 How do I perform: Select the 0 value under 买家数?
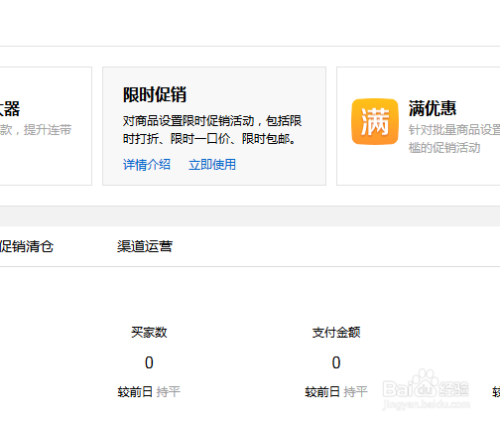point(149,363)
